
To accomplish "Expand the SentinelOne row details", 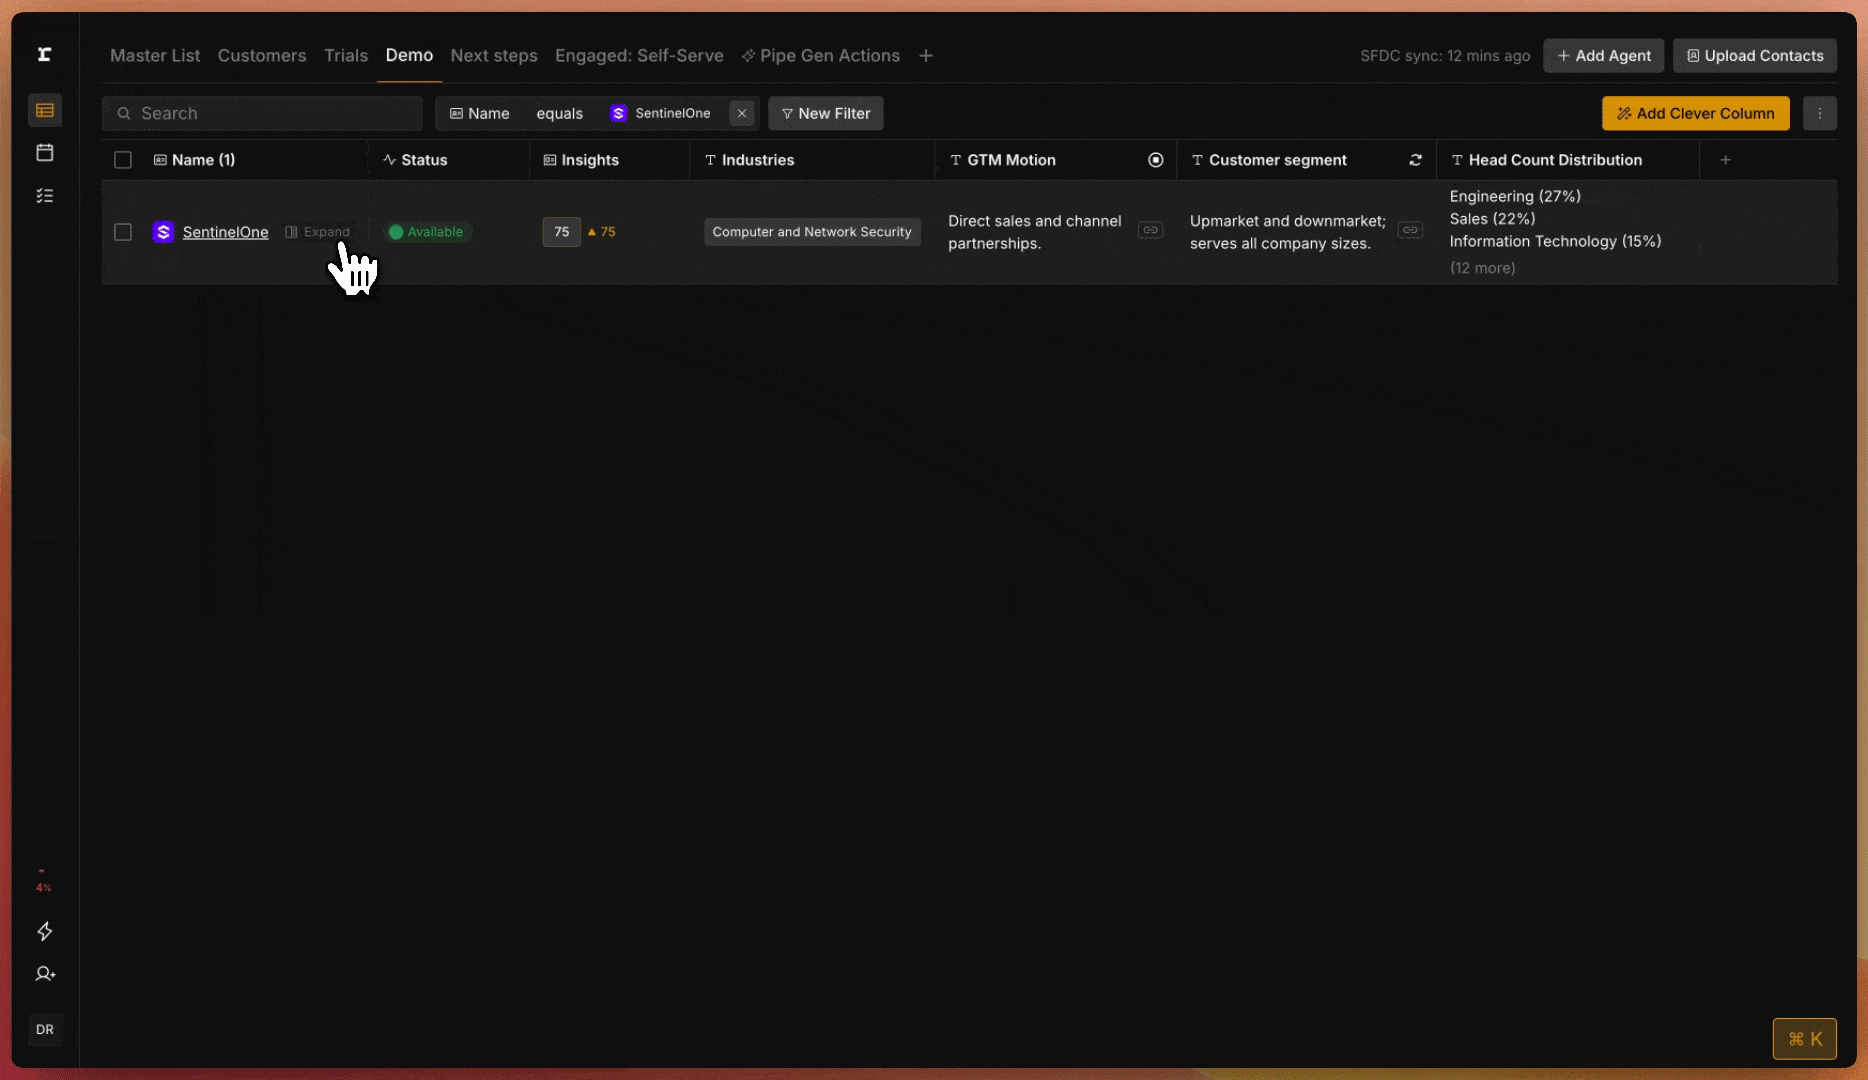I will [318, 232].
